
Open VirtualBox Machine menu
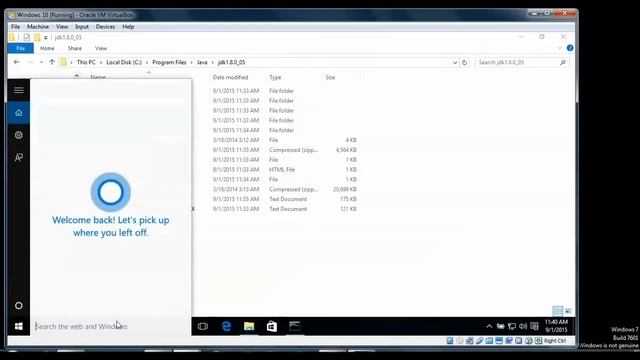tap(38, 27)
